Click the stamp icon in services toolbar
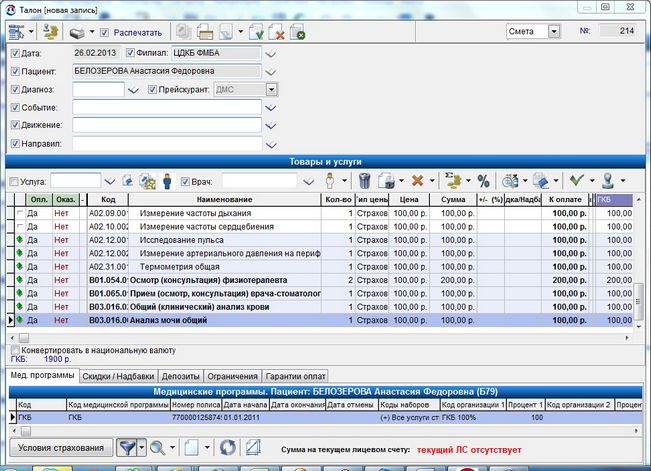Viewport: 651px width, 471px height. pyautogui.click(x=609, y=181)
